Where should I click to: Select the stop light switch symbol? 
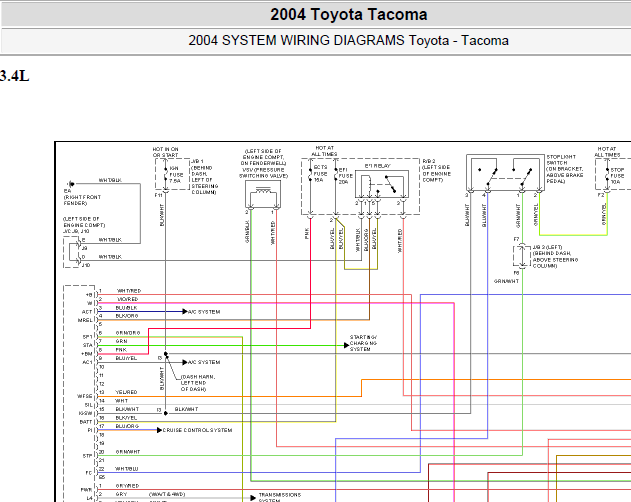505,172
